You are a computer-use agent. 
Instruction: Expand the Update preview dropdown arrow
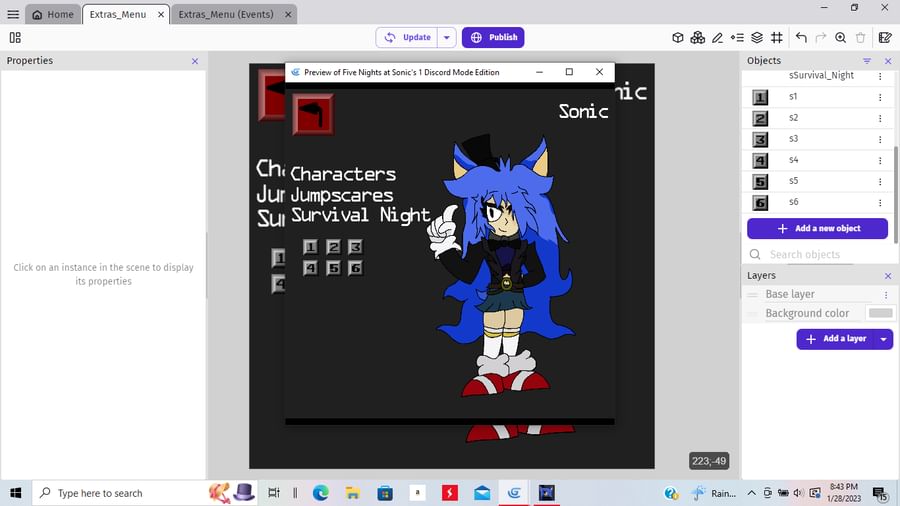click(x=447, y=38)
